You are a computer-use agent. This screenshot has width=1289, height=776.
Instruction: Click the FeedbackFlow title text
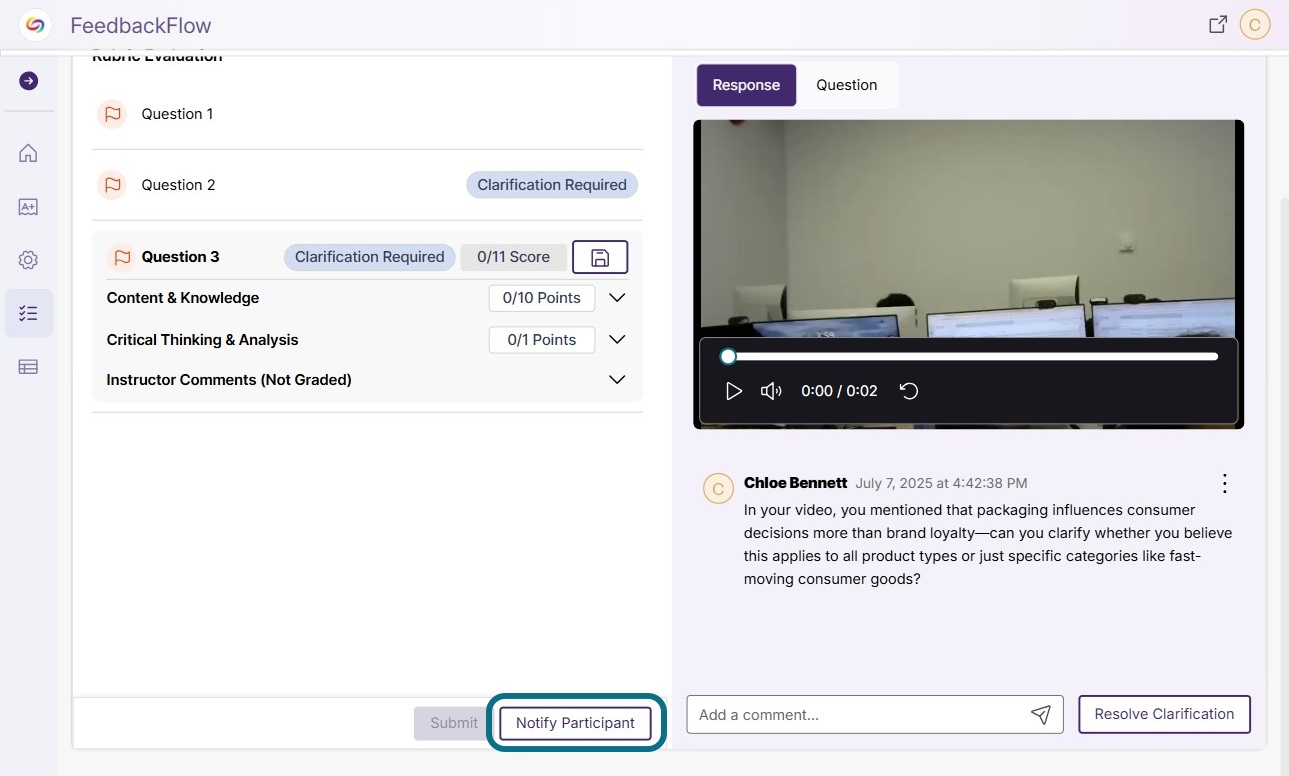(x=141, y=26)
